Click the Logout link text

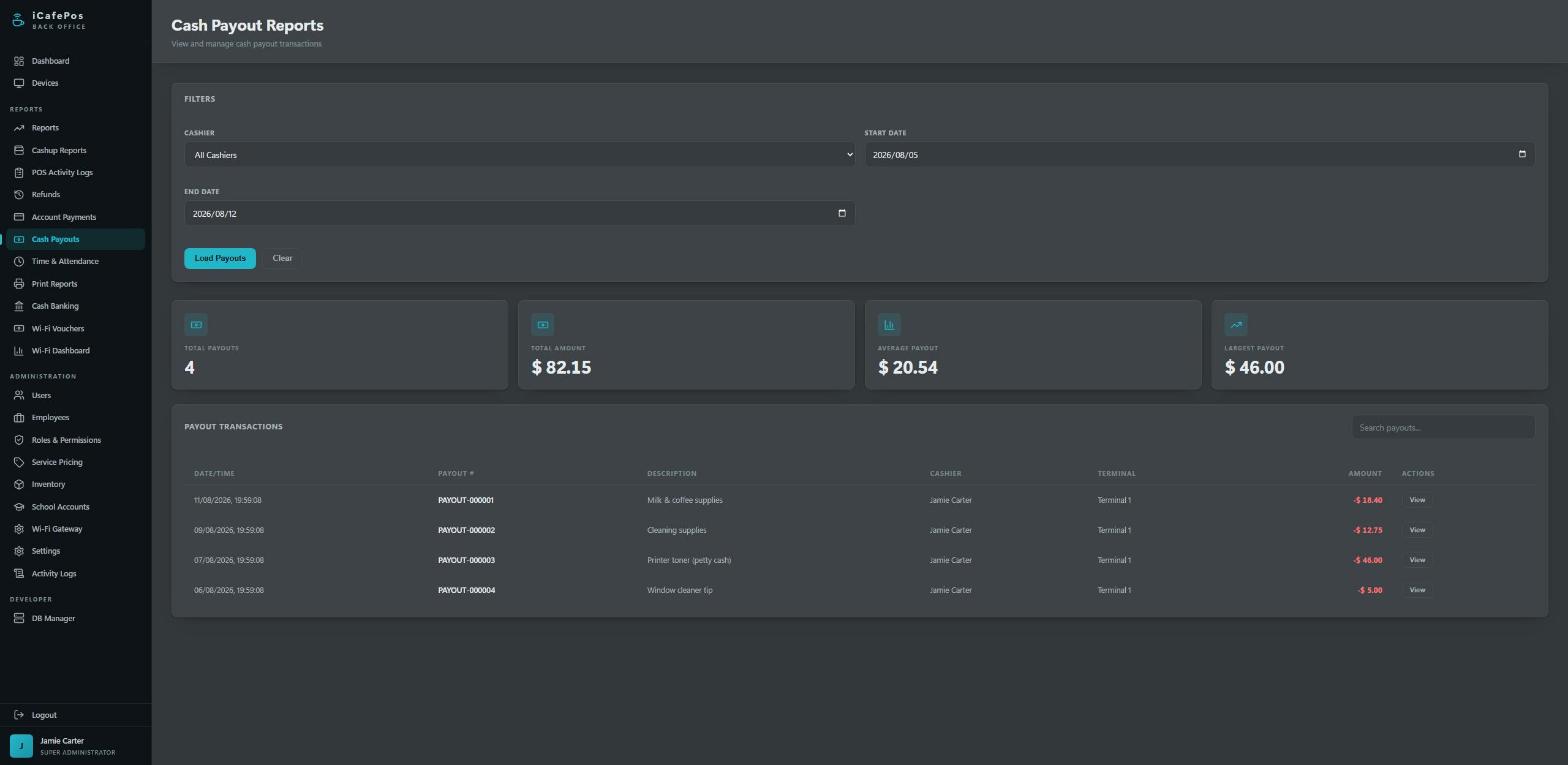click(44, 715)
